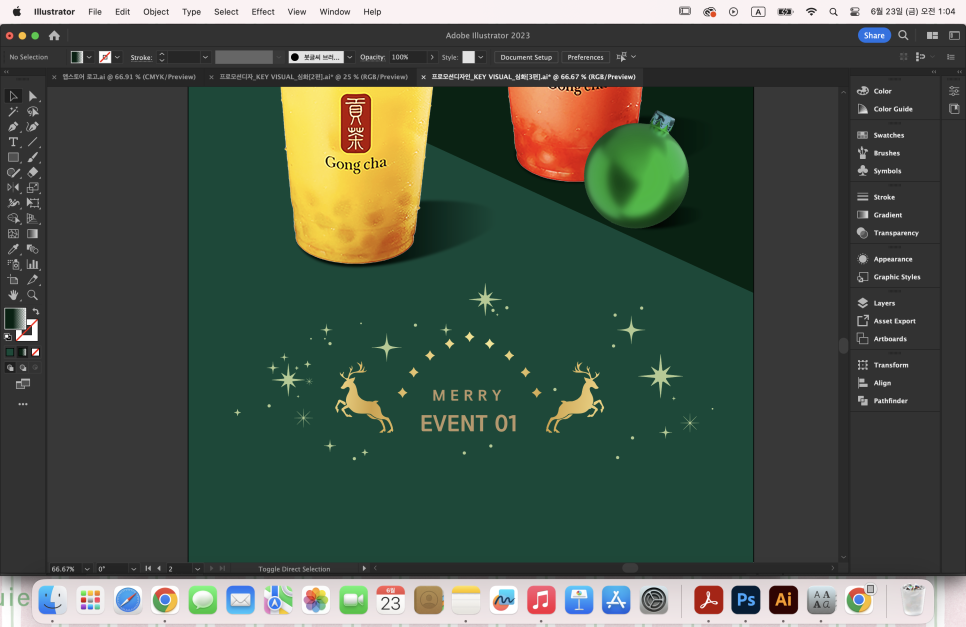Select the Scale tool
Screen dimensions: 966x627
pos(33,188)
